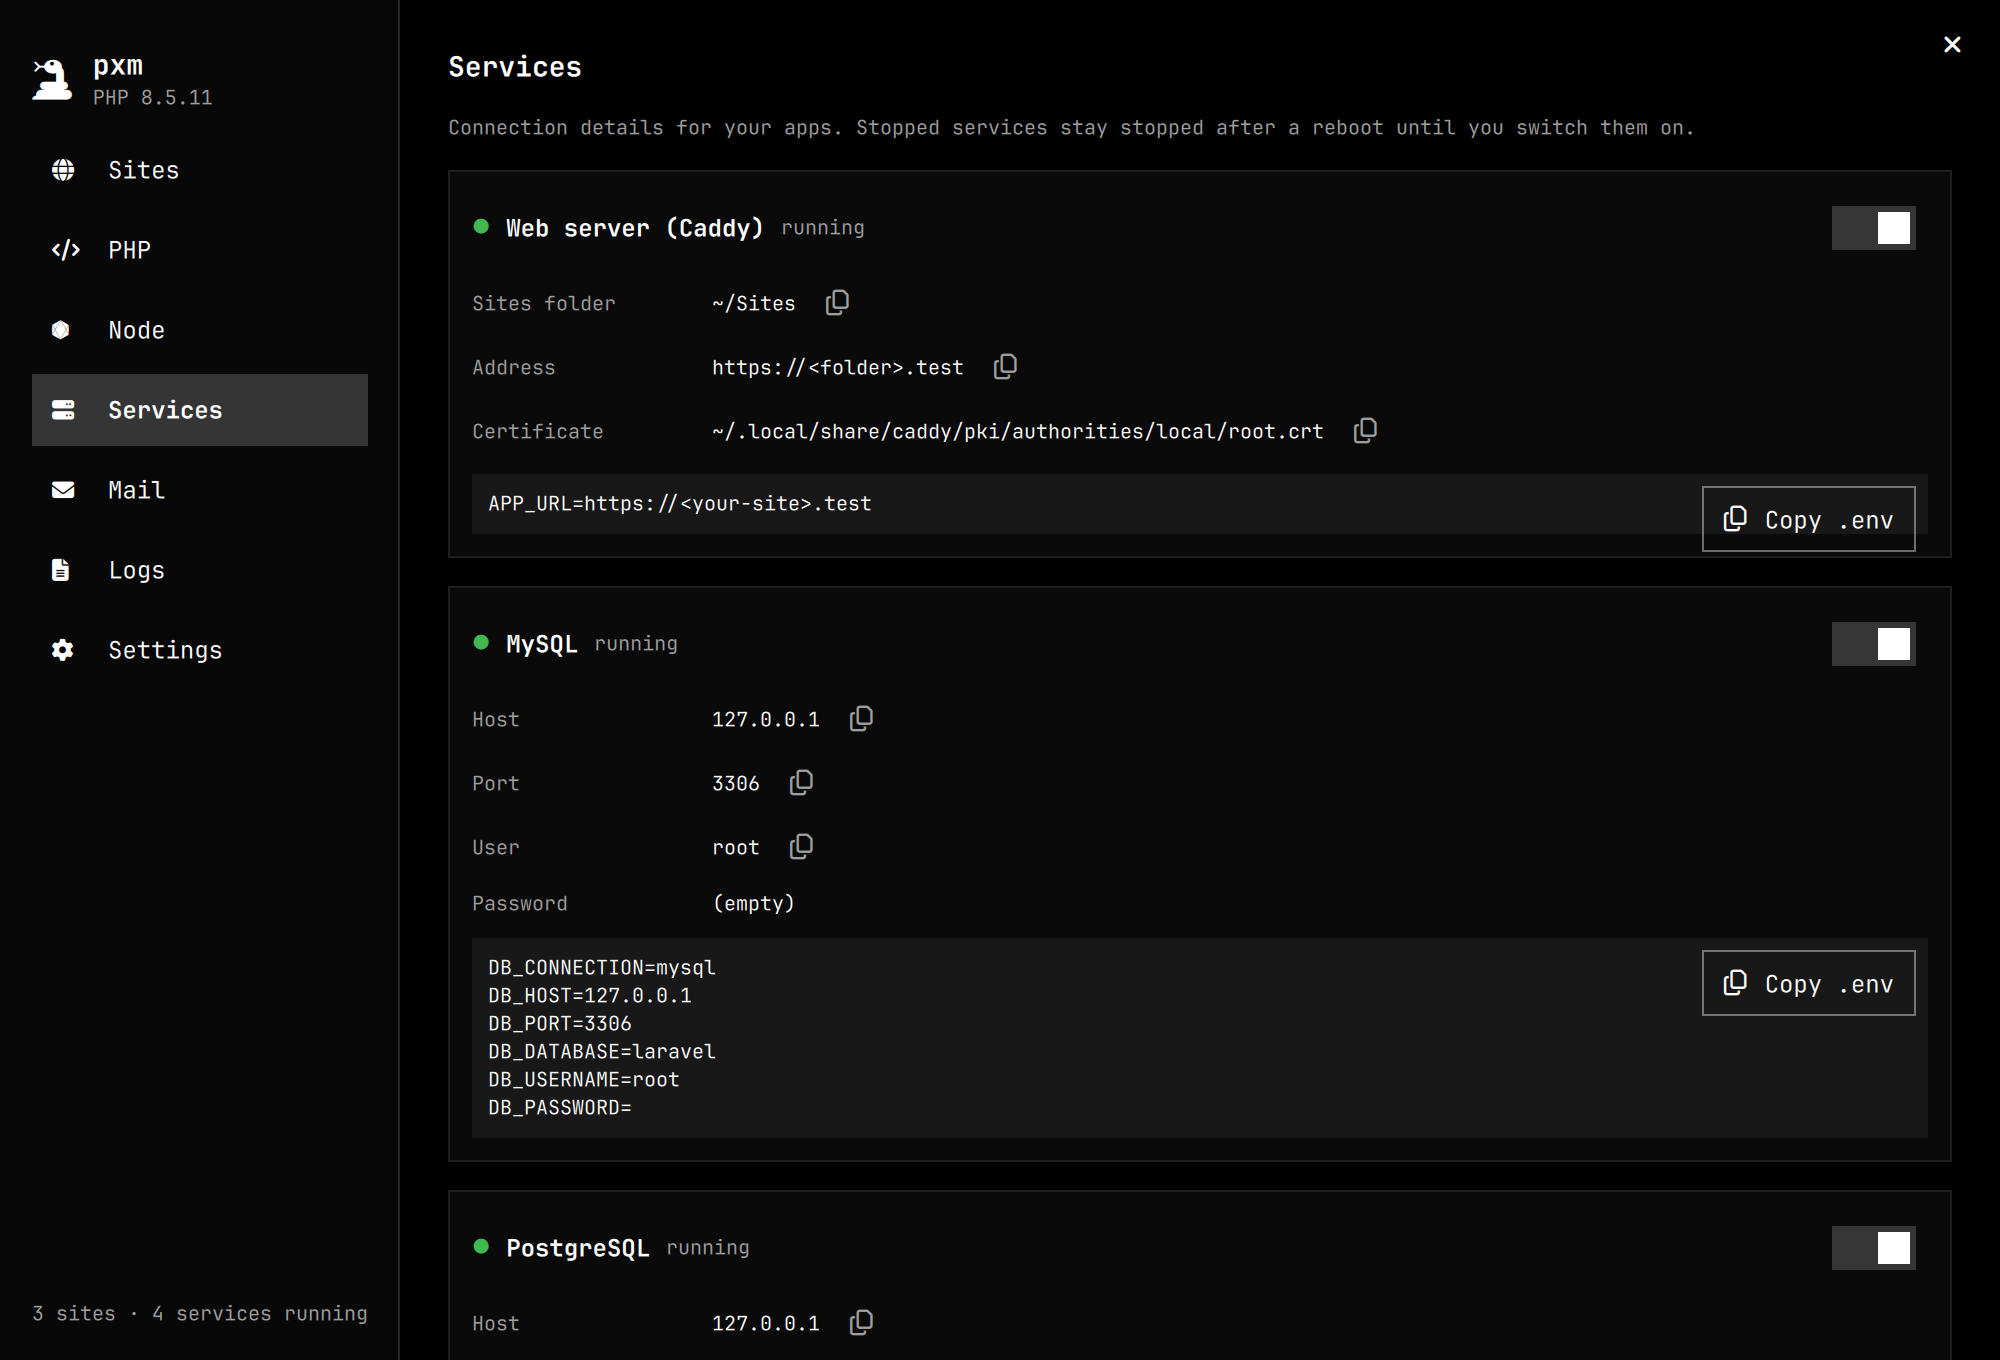Copy the PostgreSQL host value
The width and height of the screenshot is (2000, 1360).
tap(861, 1323)
